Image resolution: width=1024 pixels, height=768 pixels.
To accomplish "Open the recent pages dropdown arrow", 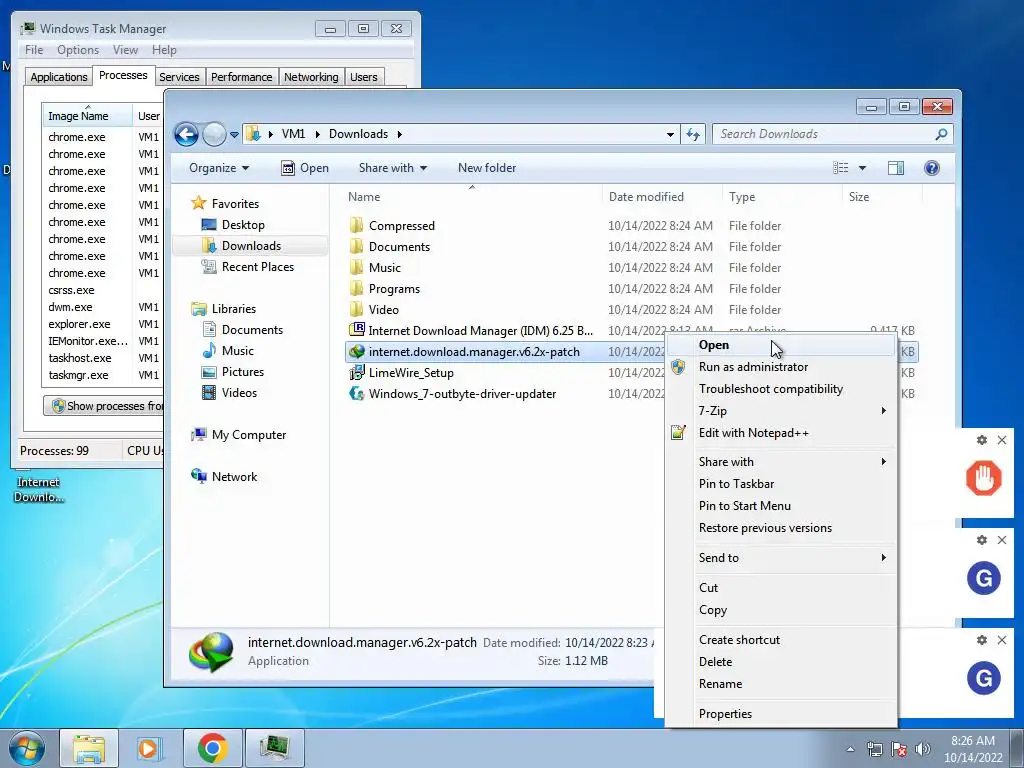I will [234, 135].
